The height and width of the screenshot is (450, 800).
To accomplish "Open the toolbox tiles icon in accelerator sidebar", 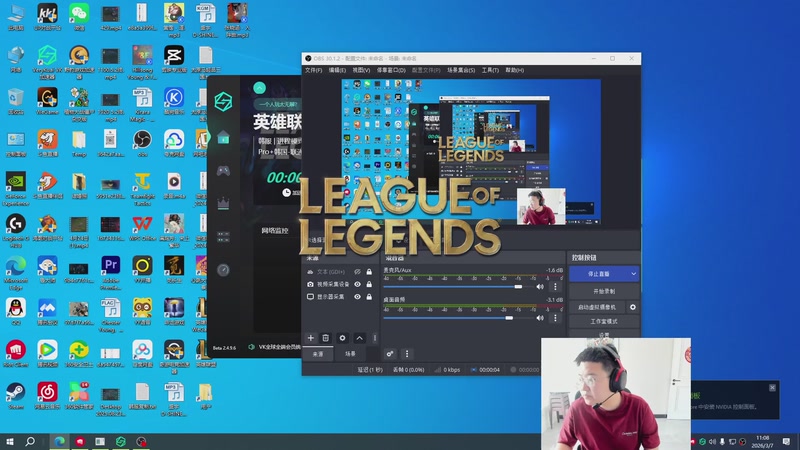I will coord(223,236).
